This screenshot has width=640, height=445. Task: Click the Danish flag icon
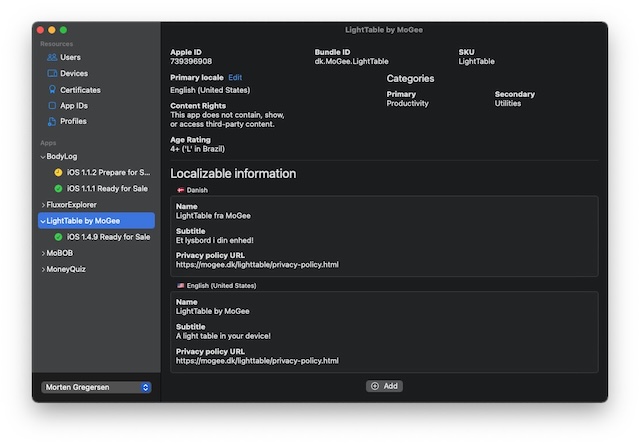pos(180,190)
